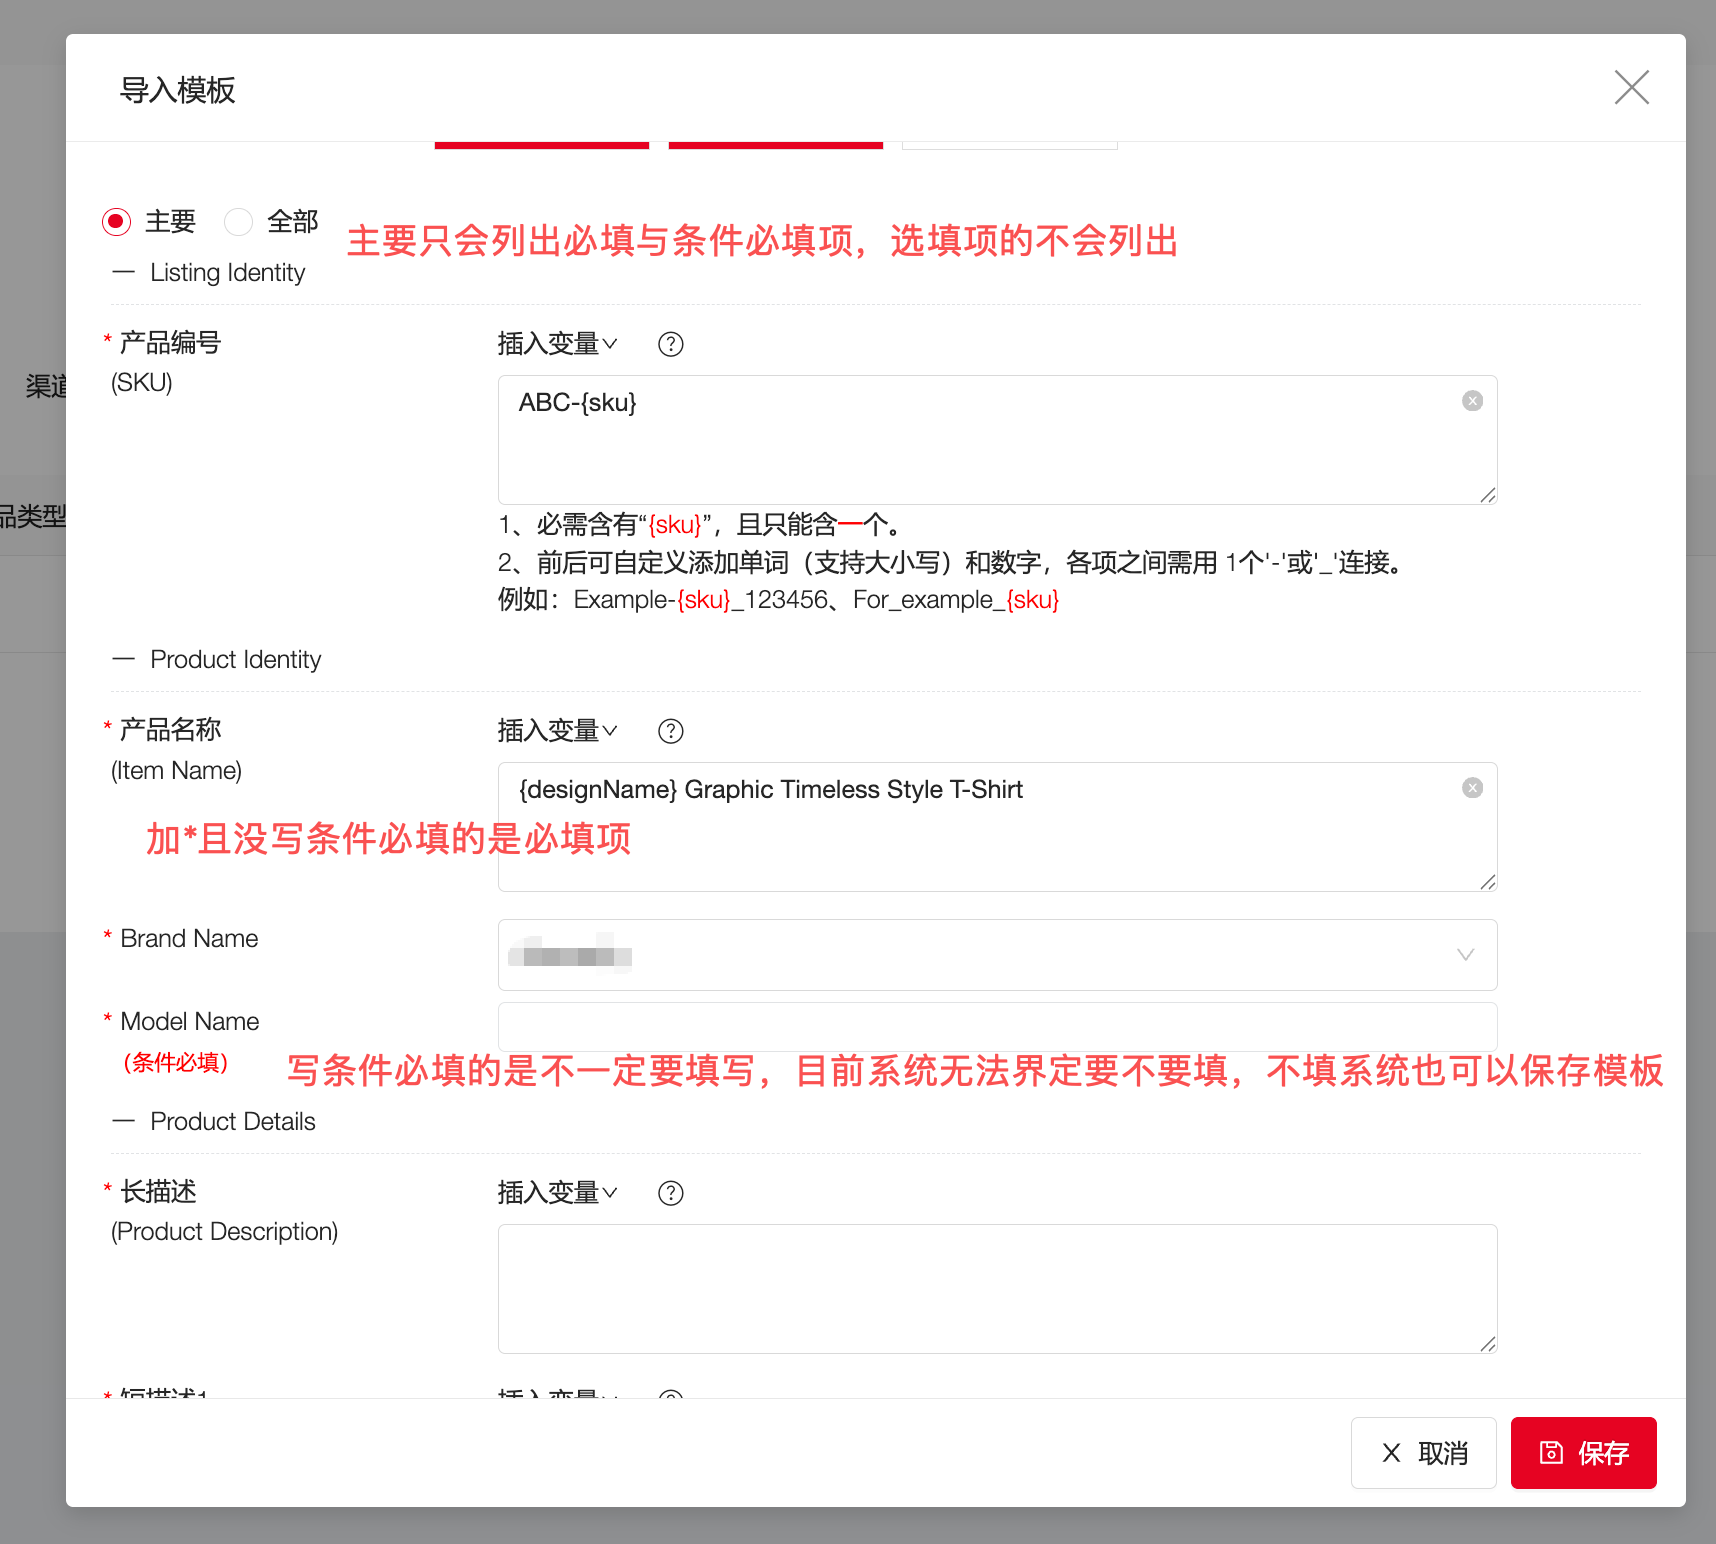Collapse the Listing Identity section
The image size is (1716, 1544).
point(123,272)
